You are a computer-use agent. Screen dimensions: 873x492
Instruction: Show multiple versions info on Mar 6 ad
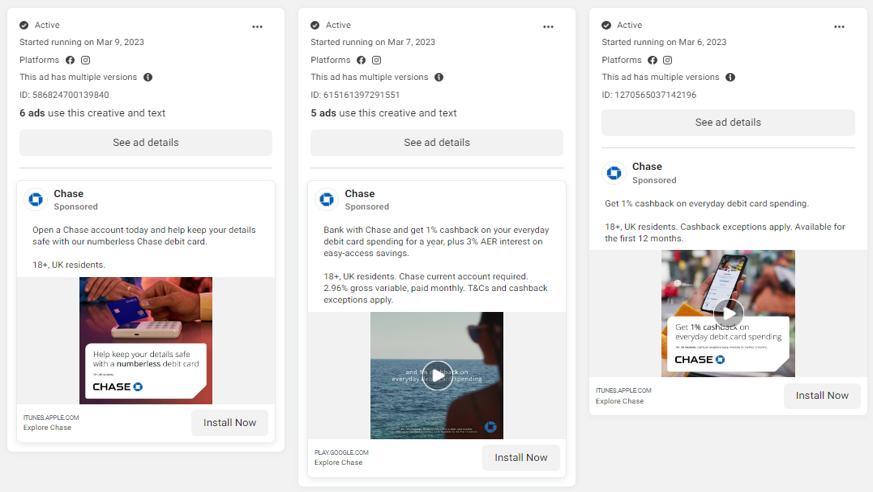[x=730, y=77]
